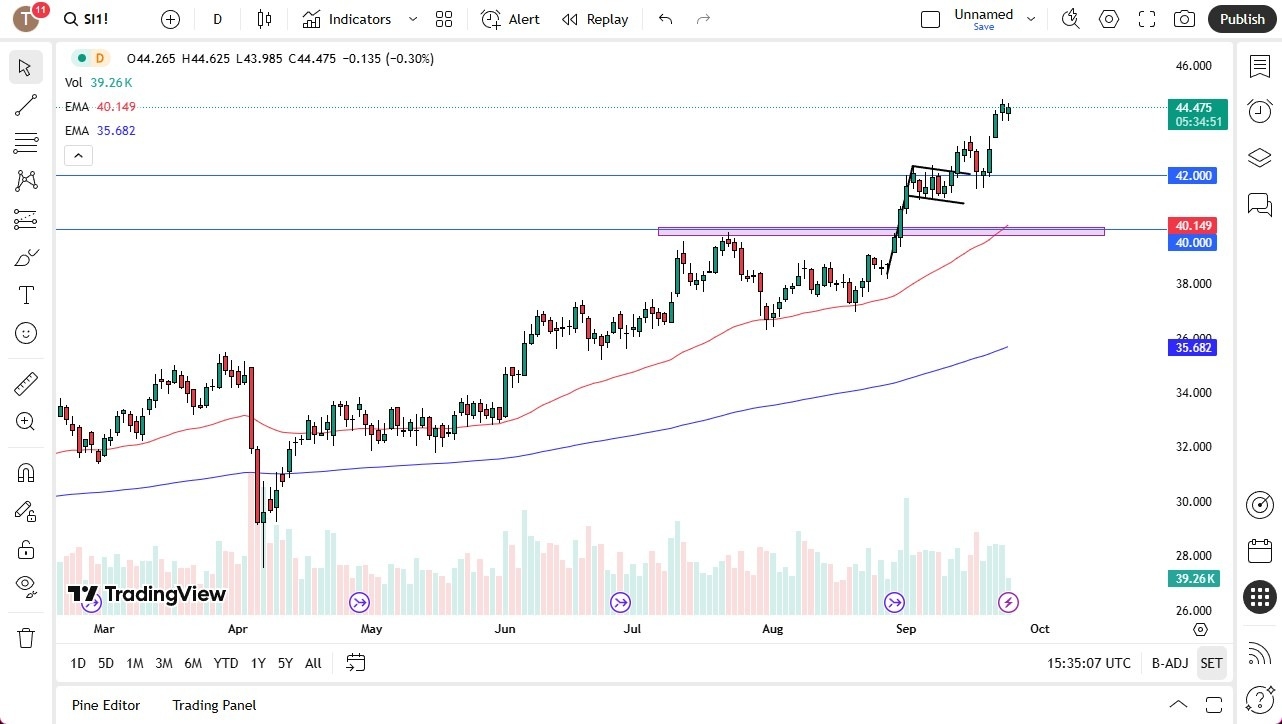Enable B-ADJ back-adjustment mode
Viewport: 1282px width, 724px height.
[x=1169, y=662]
